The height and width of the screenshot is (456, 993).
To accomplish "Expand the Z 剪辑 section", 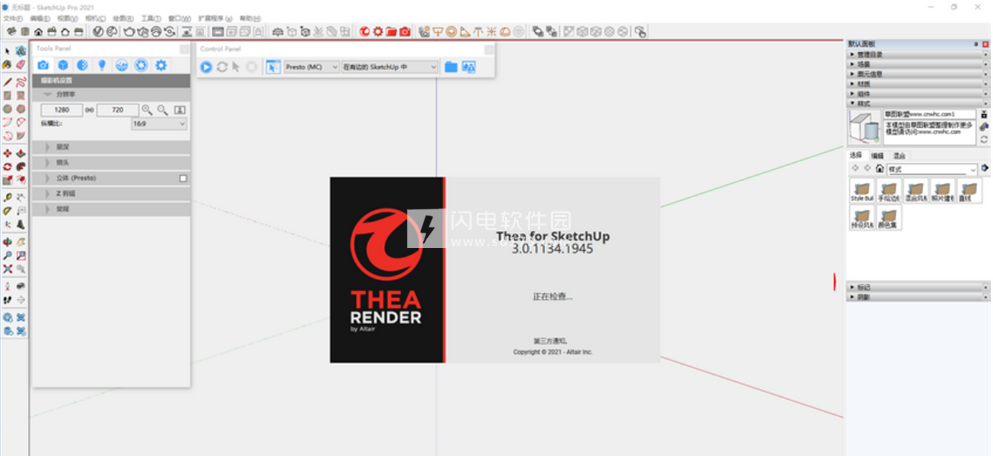I will [111, 194].
